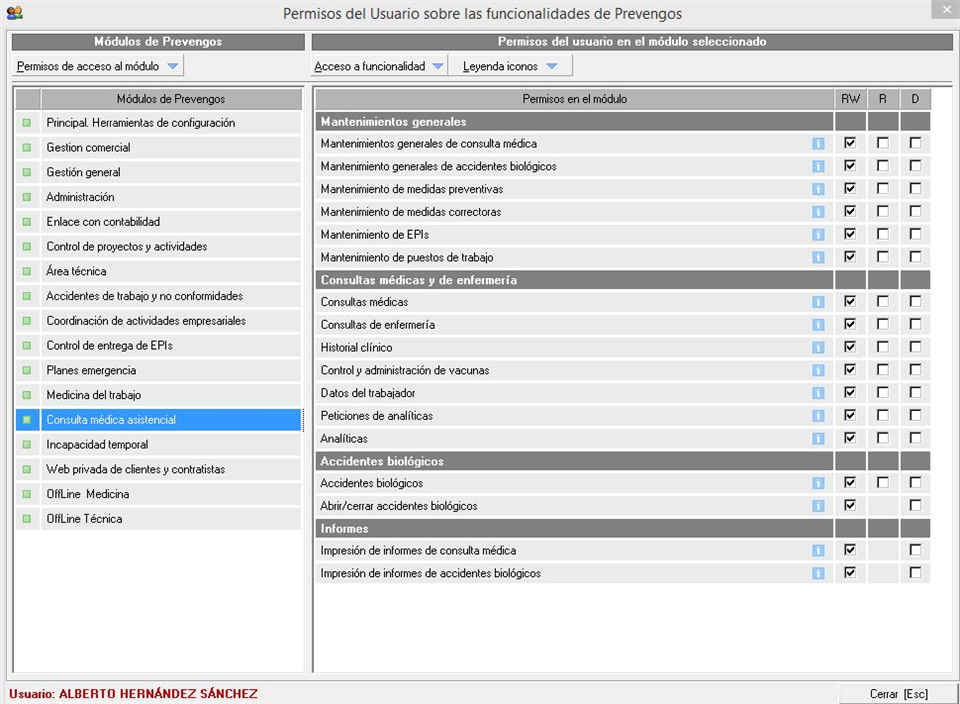The width and height of the screenshot is (960, 704).
Task: Check D box for Impresión de informes de consulta médica
Action: 915,550
